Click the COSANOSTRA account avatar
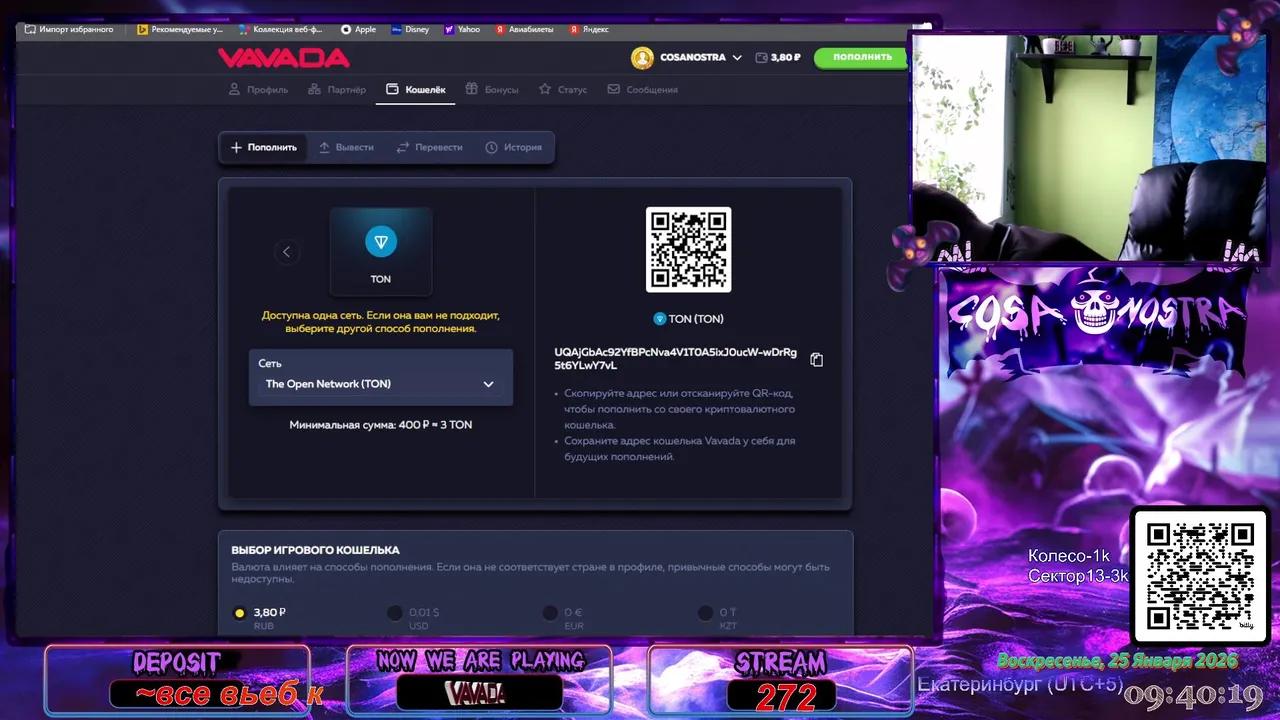The width and height of the screenshot is (1280, 720). tap(643, 57)
